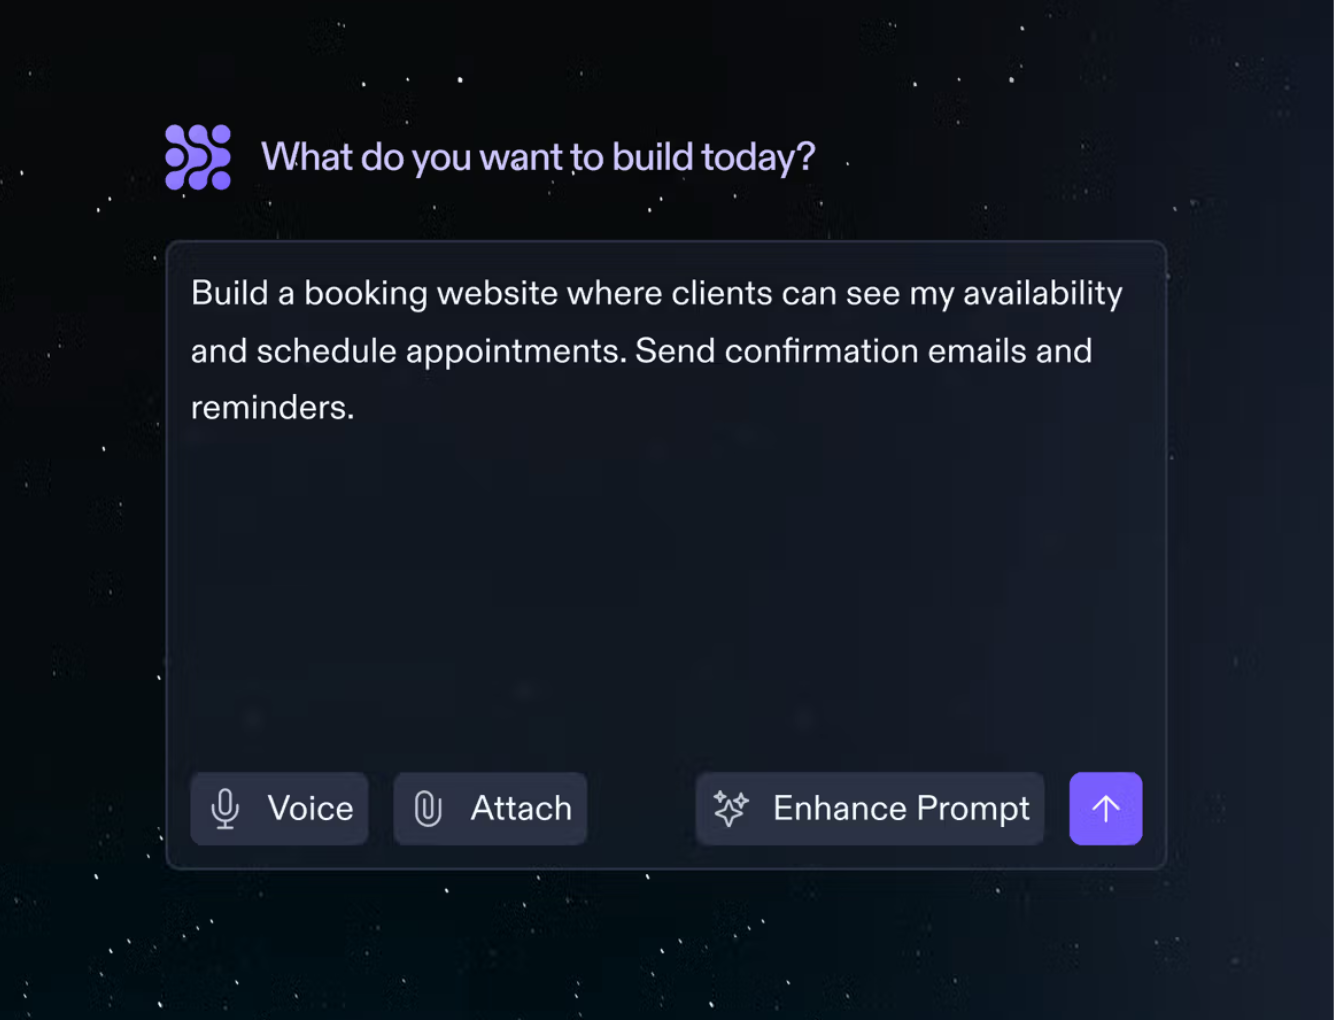1334x1020 pixels.
Task: Click the word "booking" in the prompt
Action: point(366,293)
